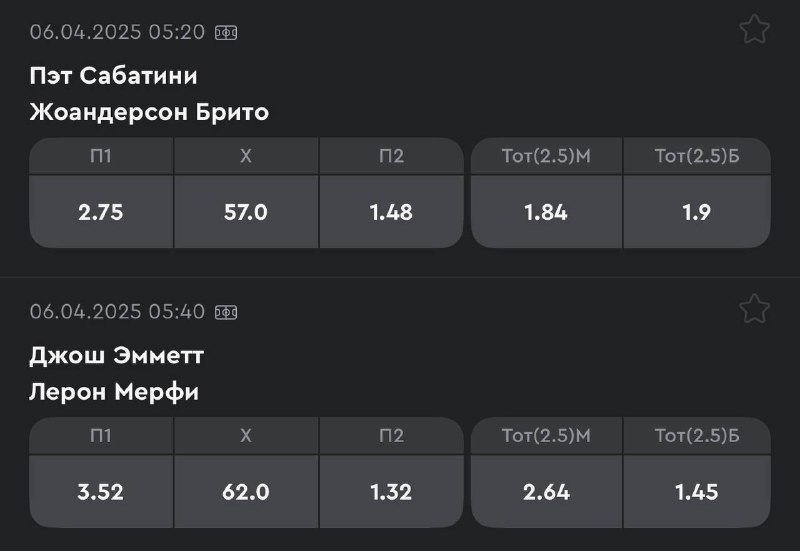Open the Пэт Сабатини fighter name
Image resolution: width=800 pixels, height=551 pixels.
pos(113,76)
